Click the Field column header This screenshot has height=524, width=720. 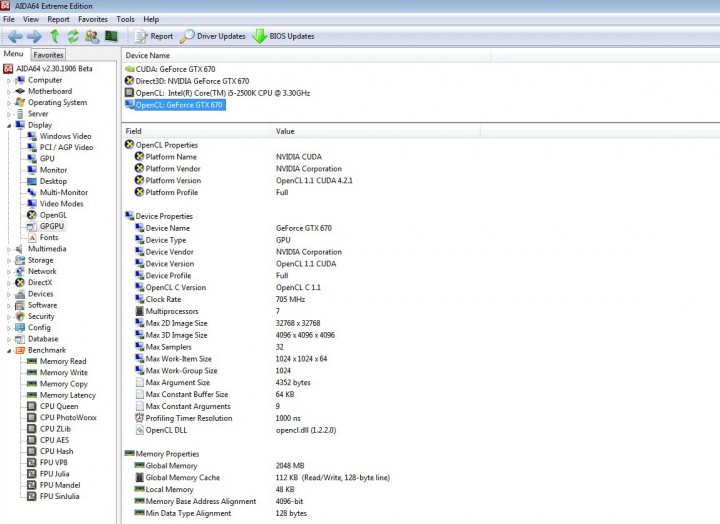click(197, 131)
